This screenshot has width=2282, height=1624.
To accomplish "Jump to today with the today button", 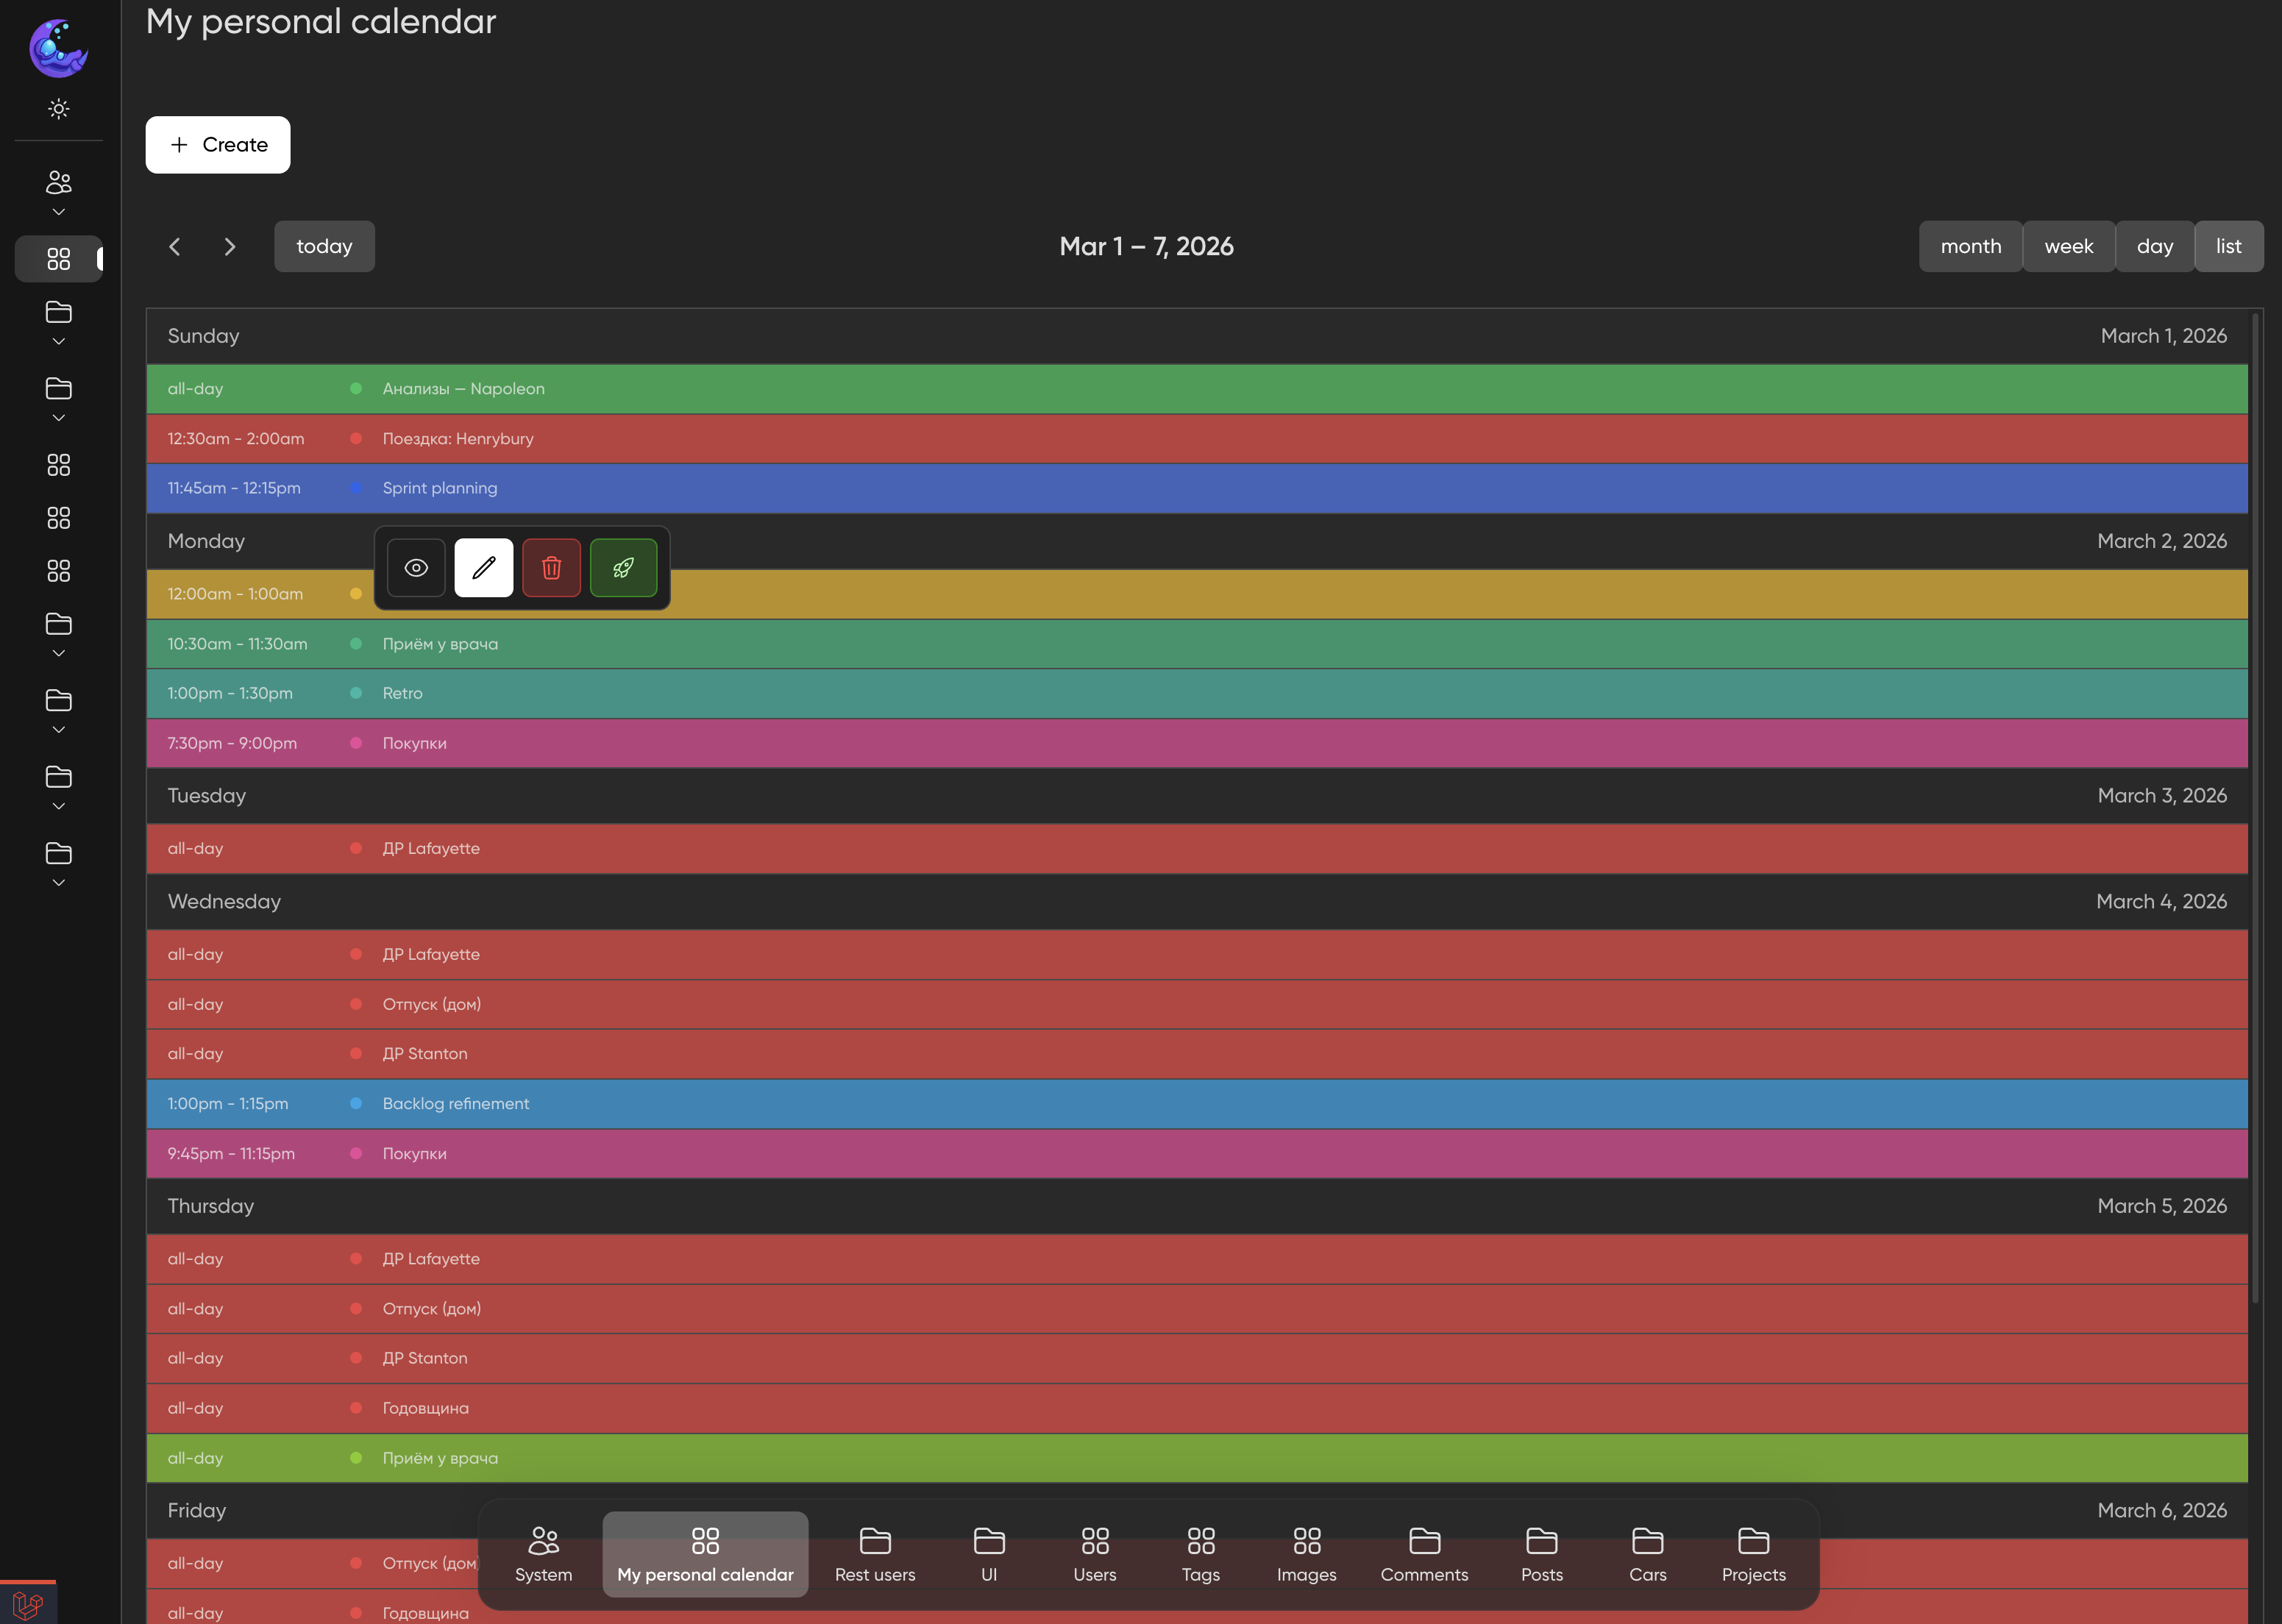I will click(x=324, y=246).
